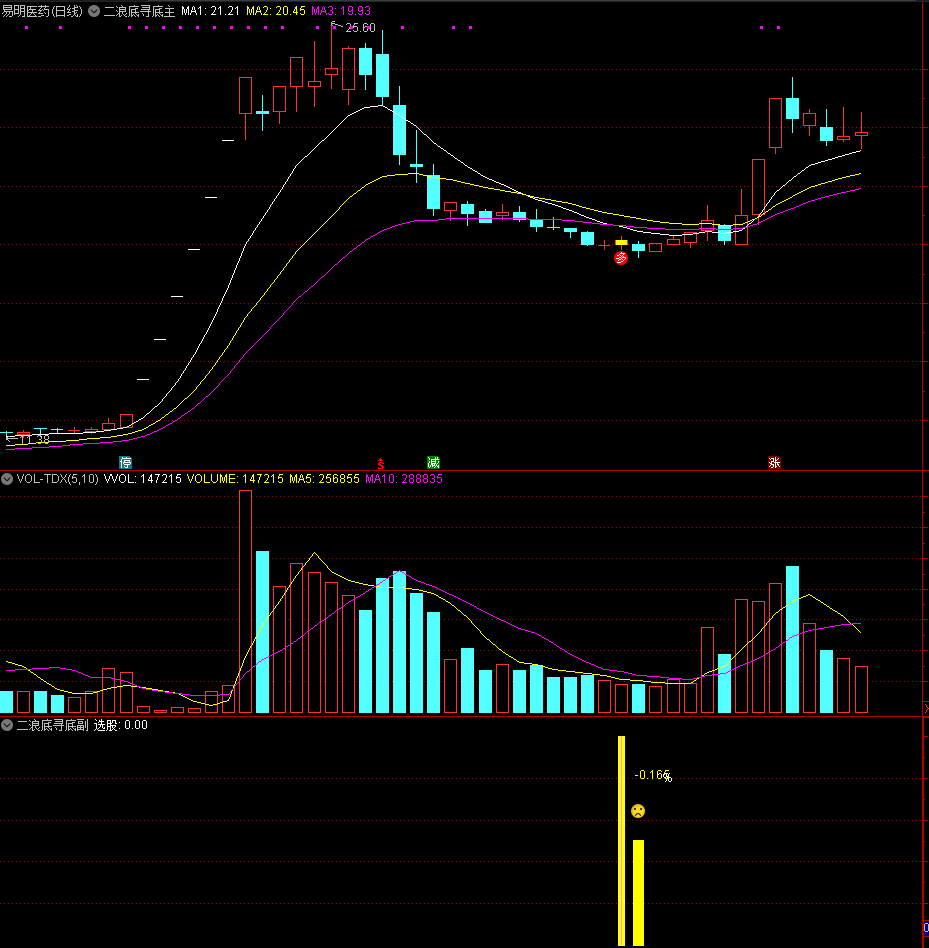Click the 易明医药(日线) stock title

point(42,11)
